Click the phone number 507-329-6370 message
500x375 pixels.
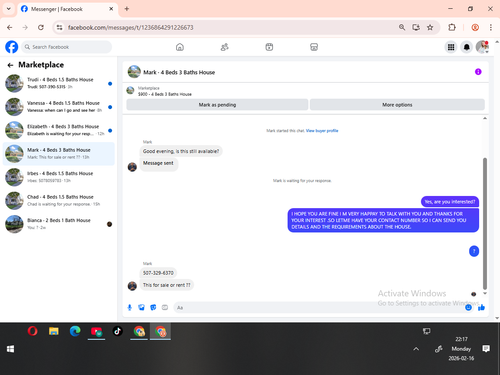click(x=158, y=273)
